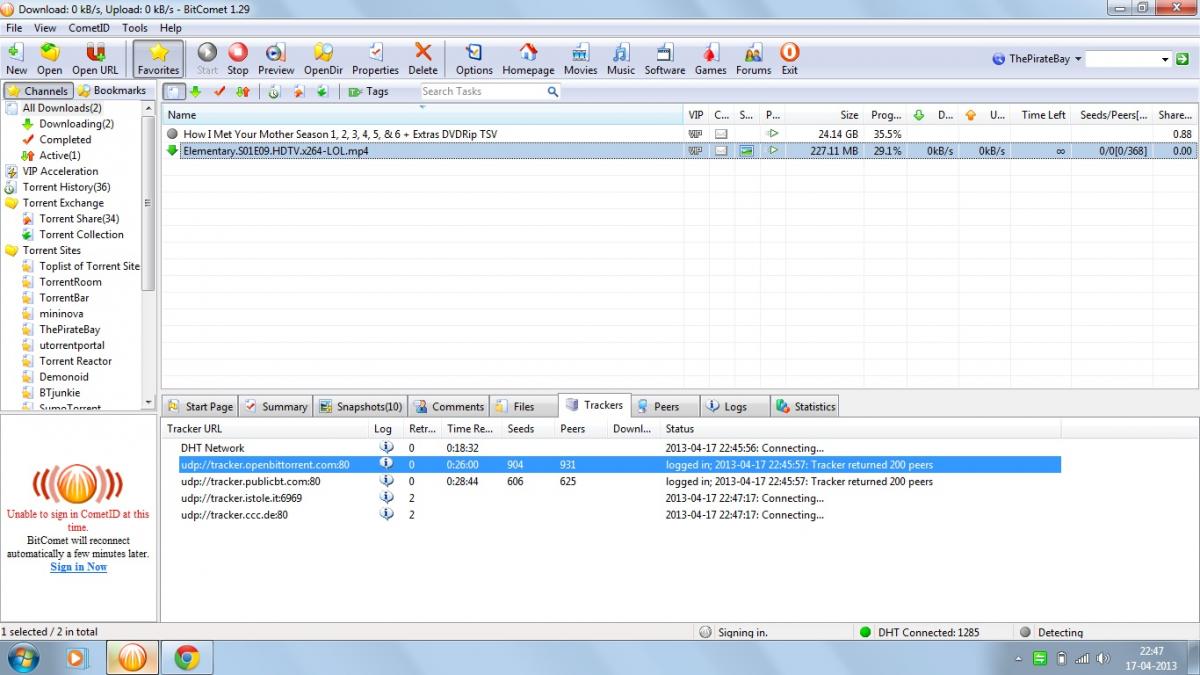Click the New torrent toolbar icon
The height and width of the screenshot is (675, 1200).
pyautogui.click(x=16, y=58)
